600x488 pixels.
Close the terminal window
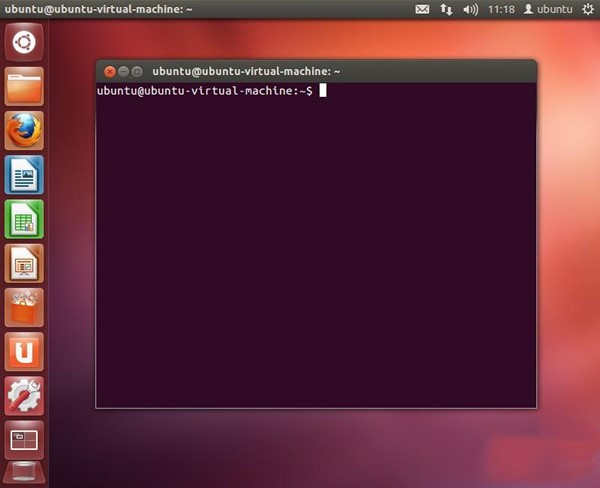(109, 72)
